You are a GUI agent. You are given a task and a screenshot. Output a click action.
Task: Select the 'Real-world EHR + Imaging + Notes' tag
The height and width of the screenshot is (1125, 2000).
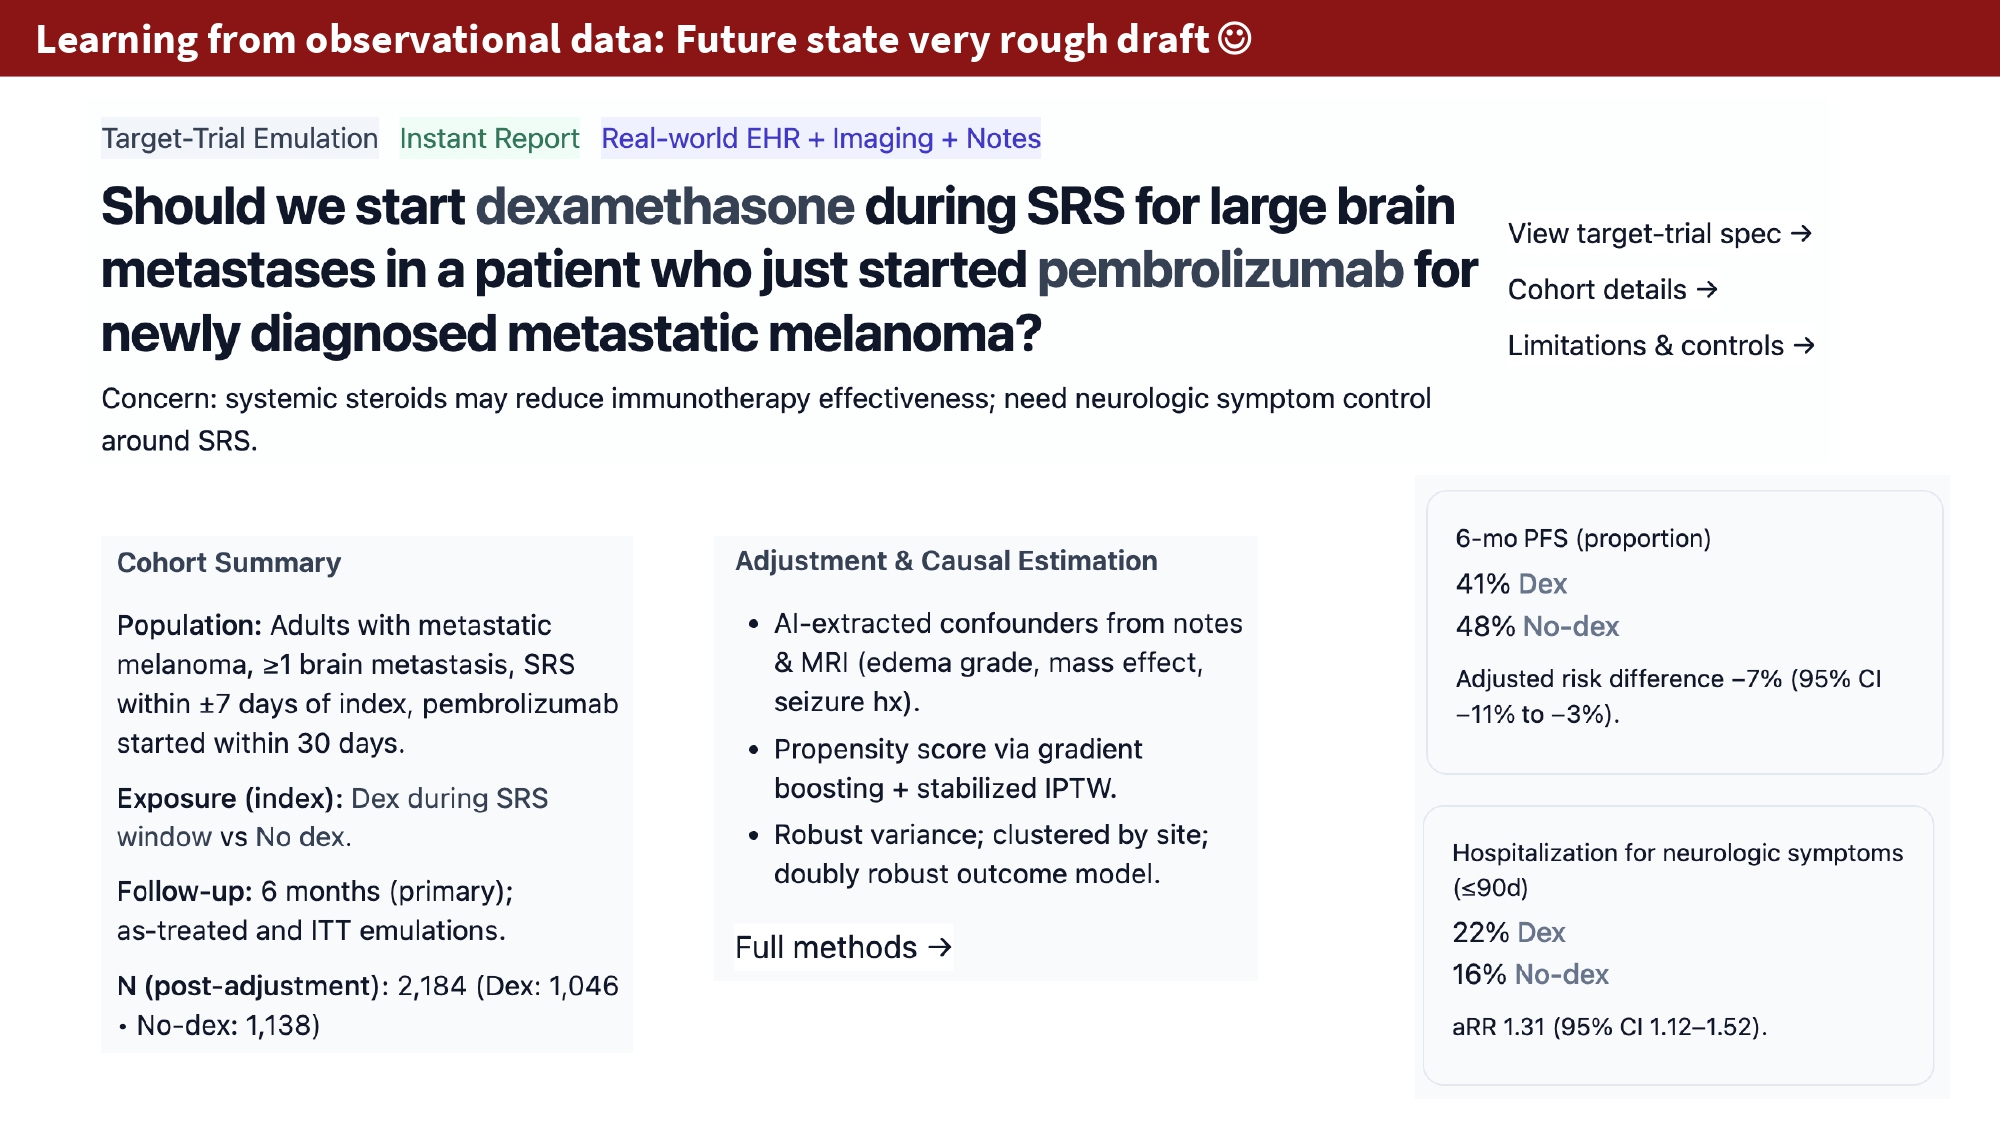821,138
